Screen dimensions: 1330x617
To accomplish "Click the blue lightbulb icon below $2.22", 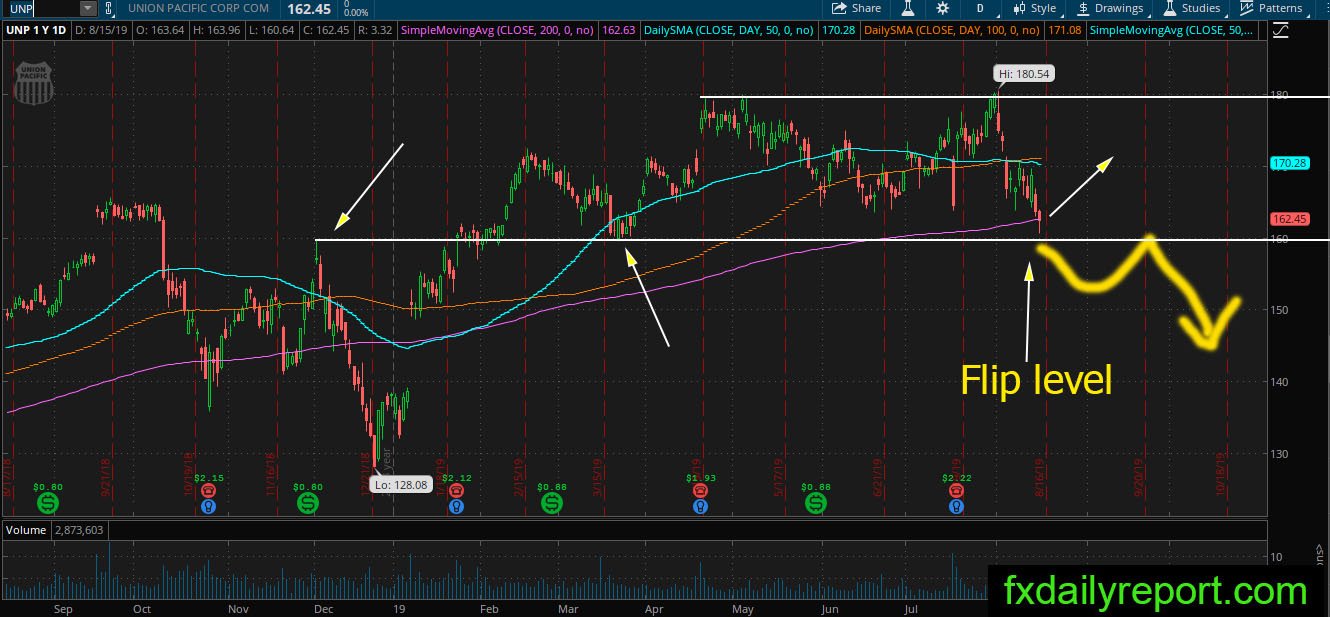I will pos(957,506).
